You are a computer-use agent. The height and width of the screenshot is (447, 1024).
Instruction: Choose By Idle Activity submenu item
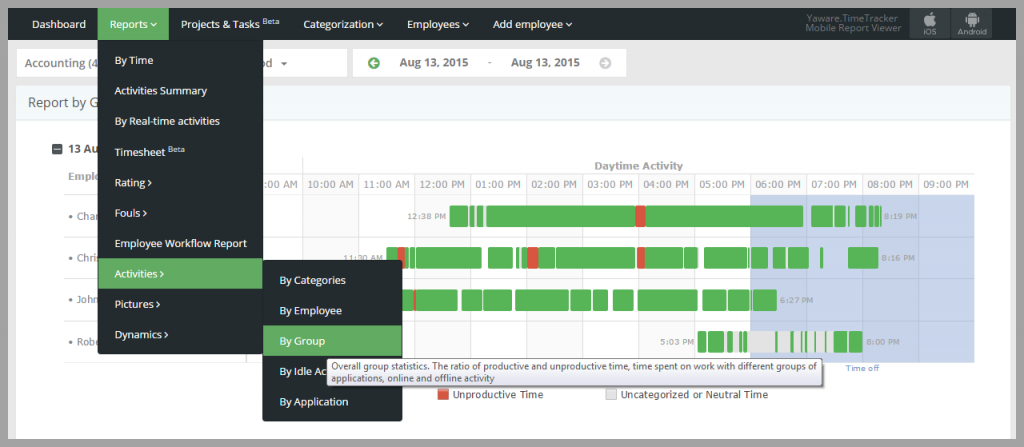[x=302, y=371]
